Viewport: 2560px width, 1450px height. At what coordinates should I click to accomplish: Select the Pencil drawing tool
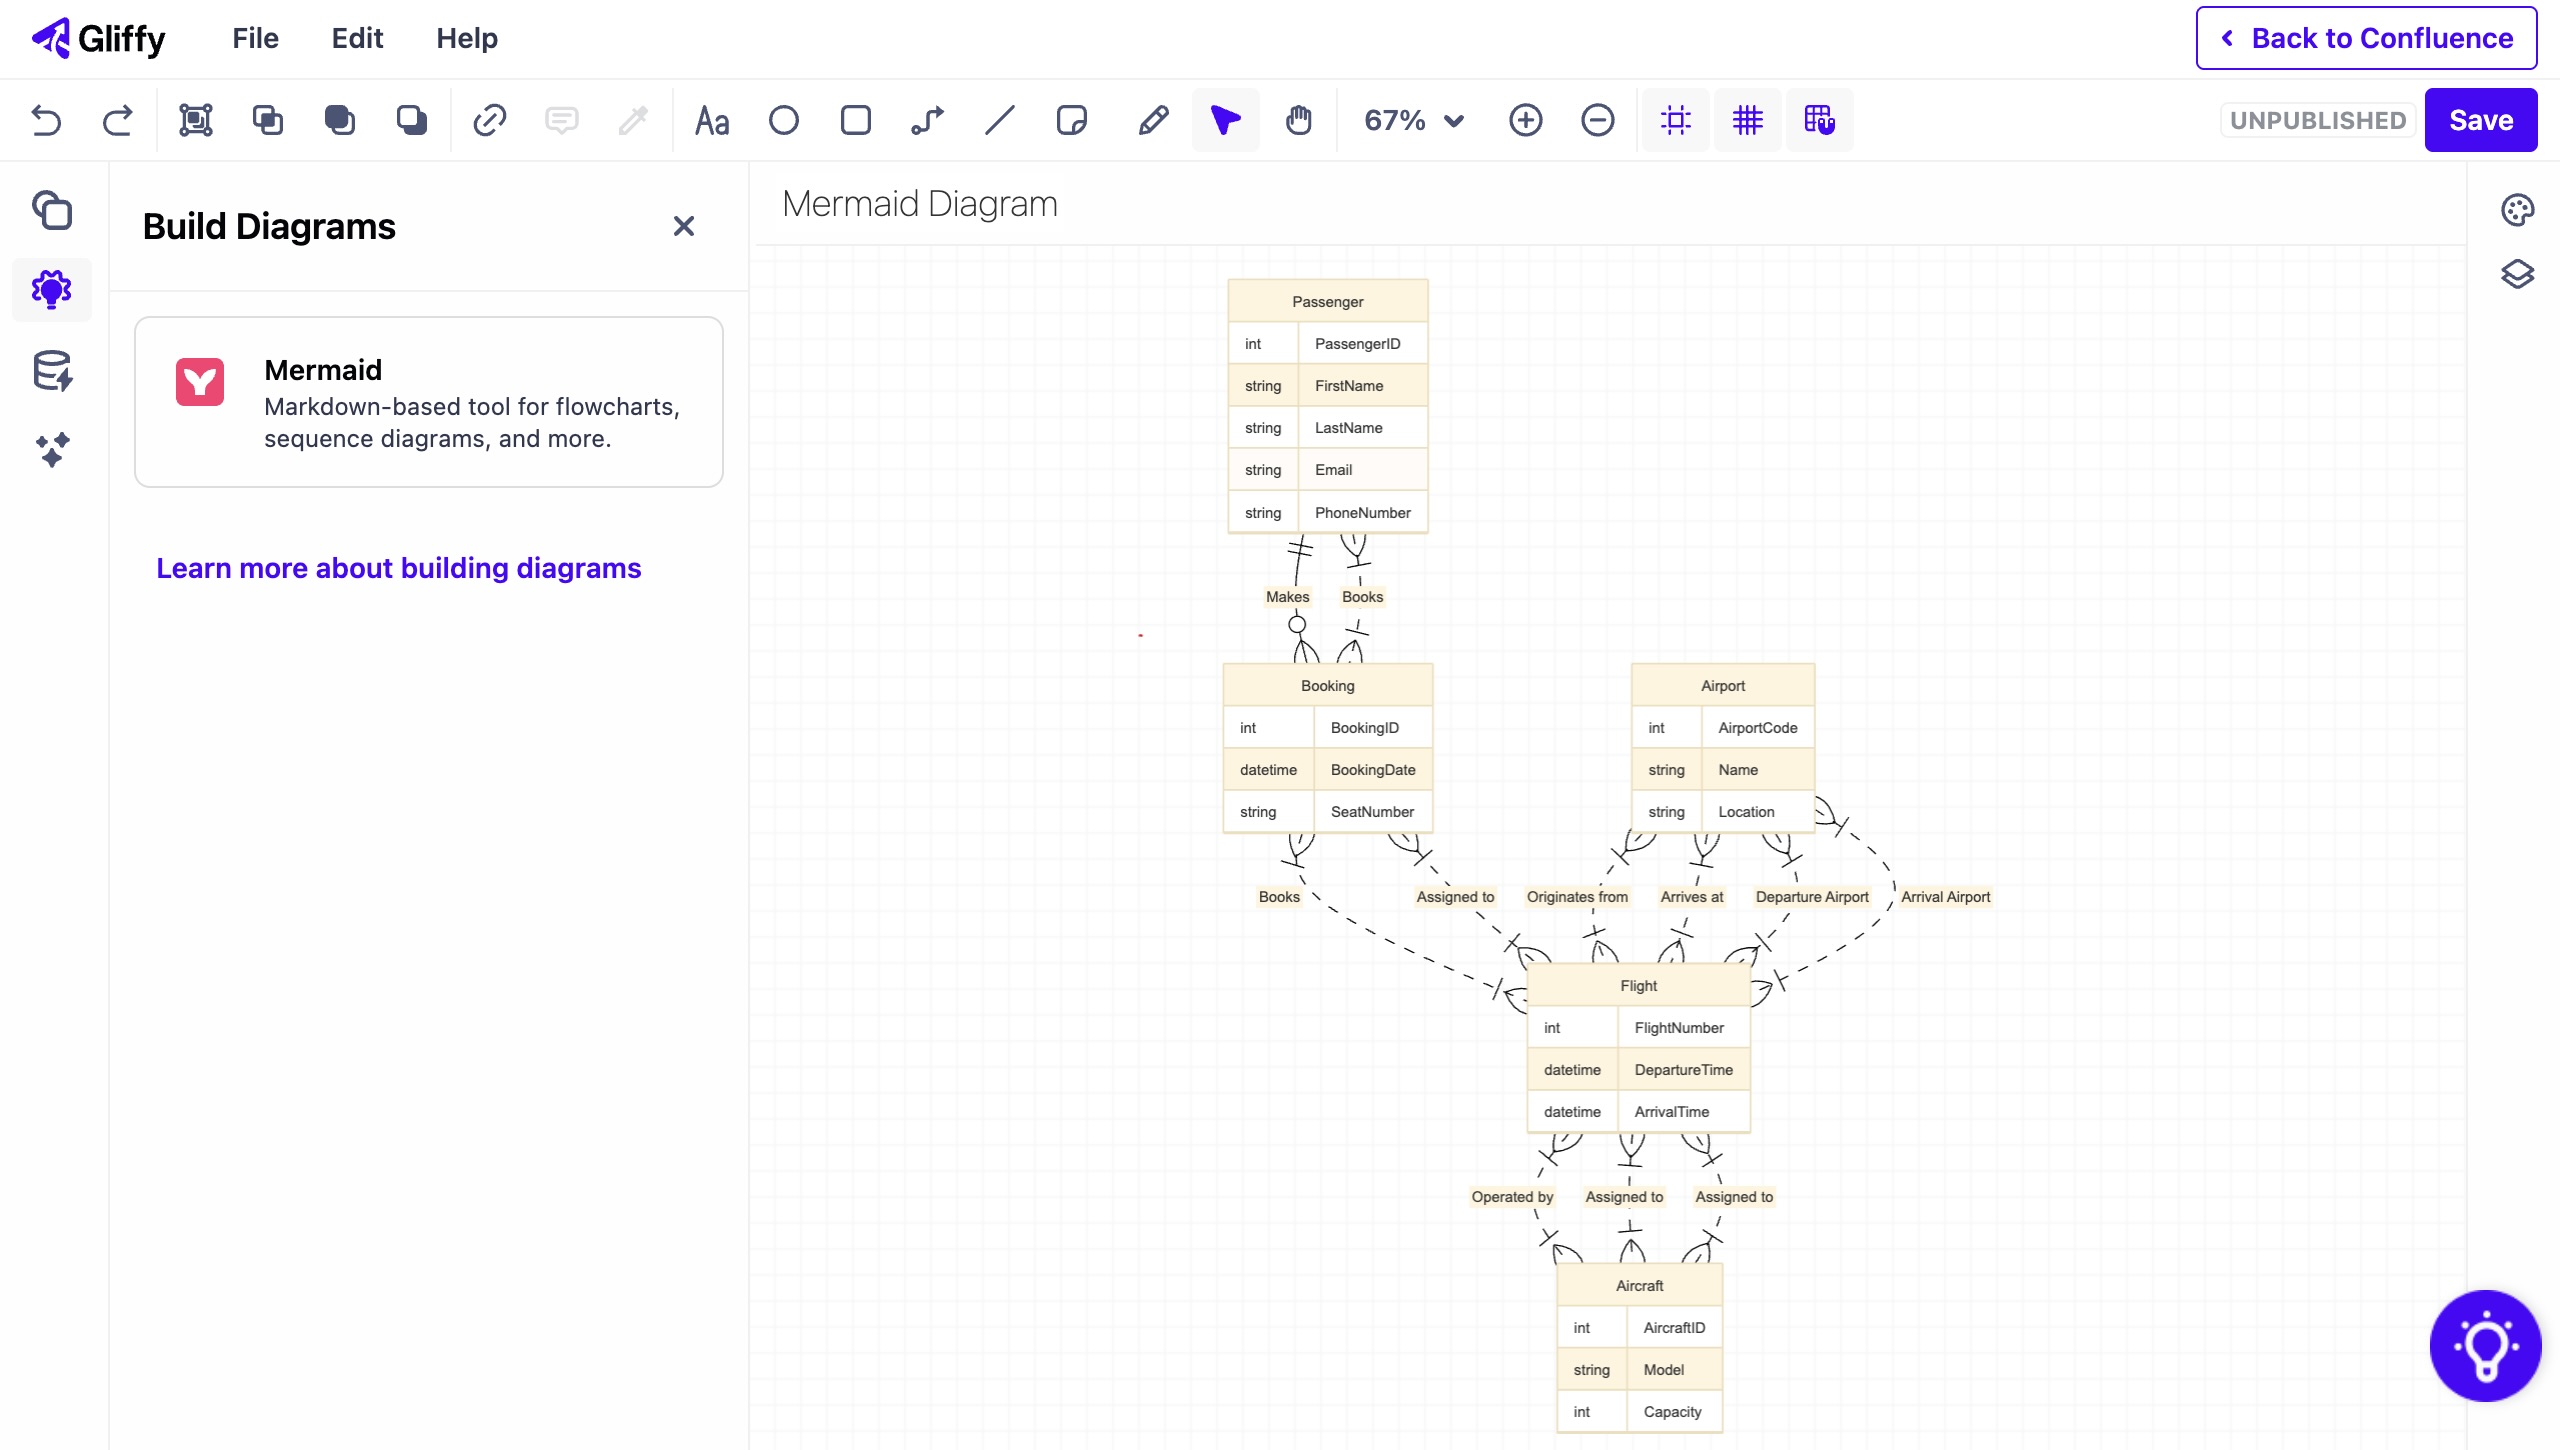[1152, 120]
